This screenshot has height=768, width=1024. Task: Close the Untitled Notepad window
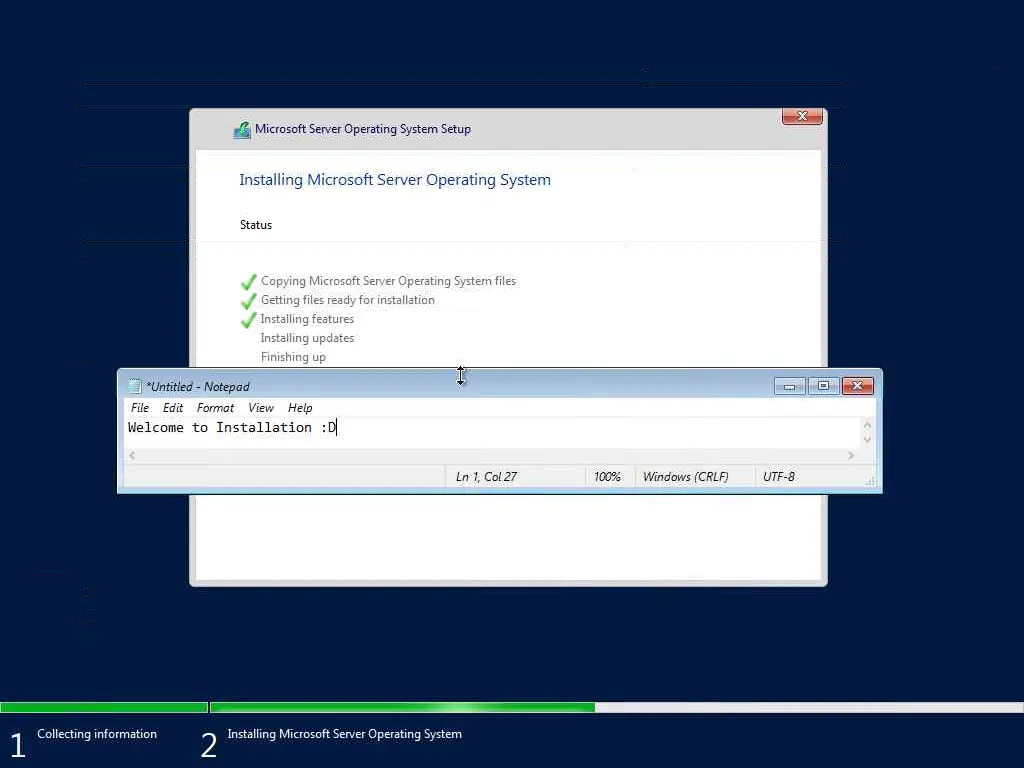(x=857, y=386)
